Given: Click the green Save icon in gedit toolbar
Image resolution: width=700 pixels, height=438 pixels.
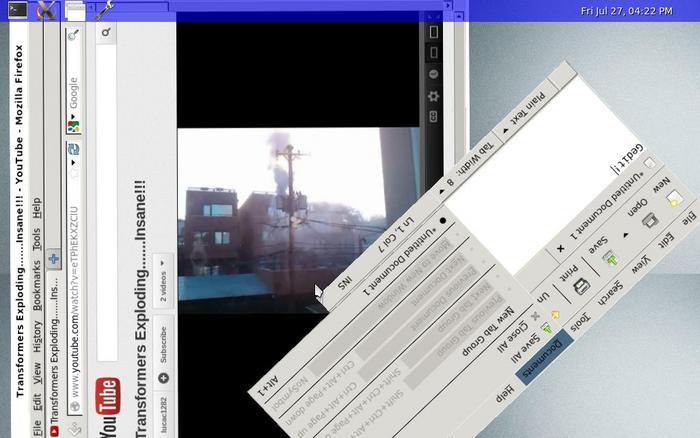Looking at the screenshot, I should click(610, 261).
